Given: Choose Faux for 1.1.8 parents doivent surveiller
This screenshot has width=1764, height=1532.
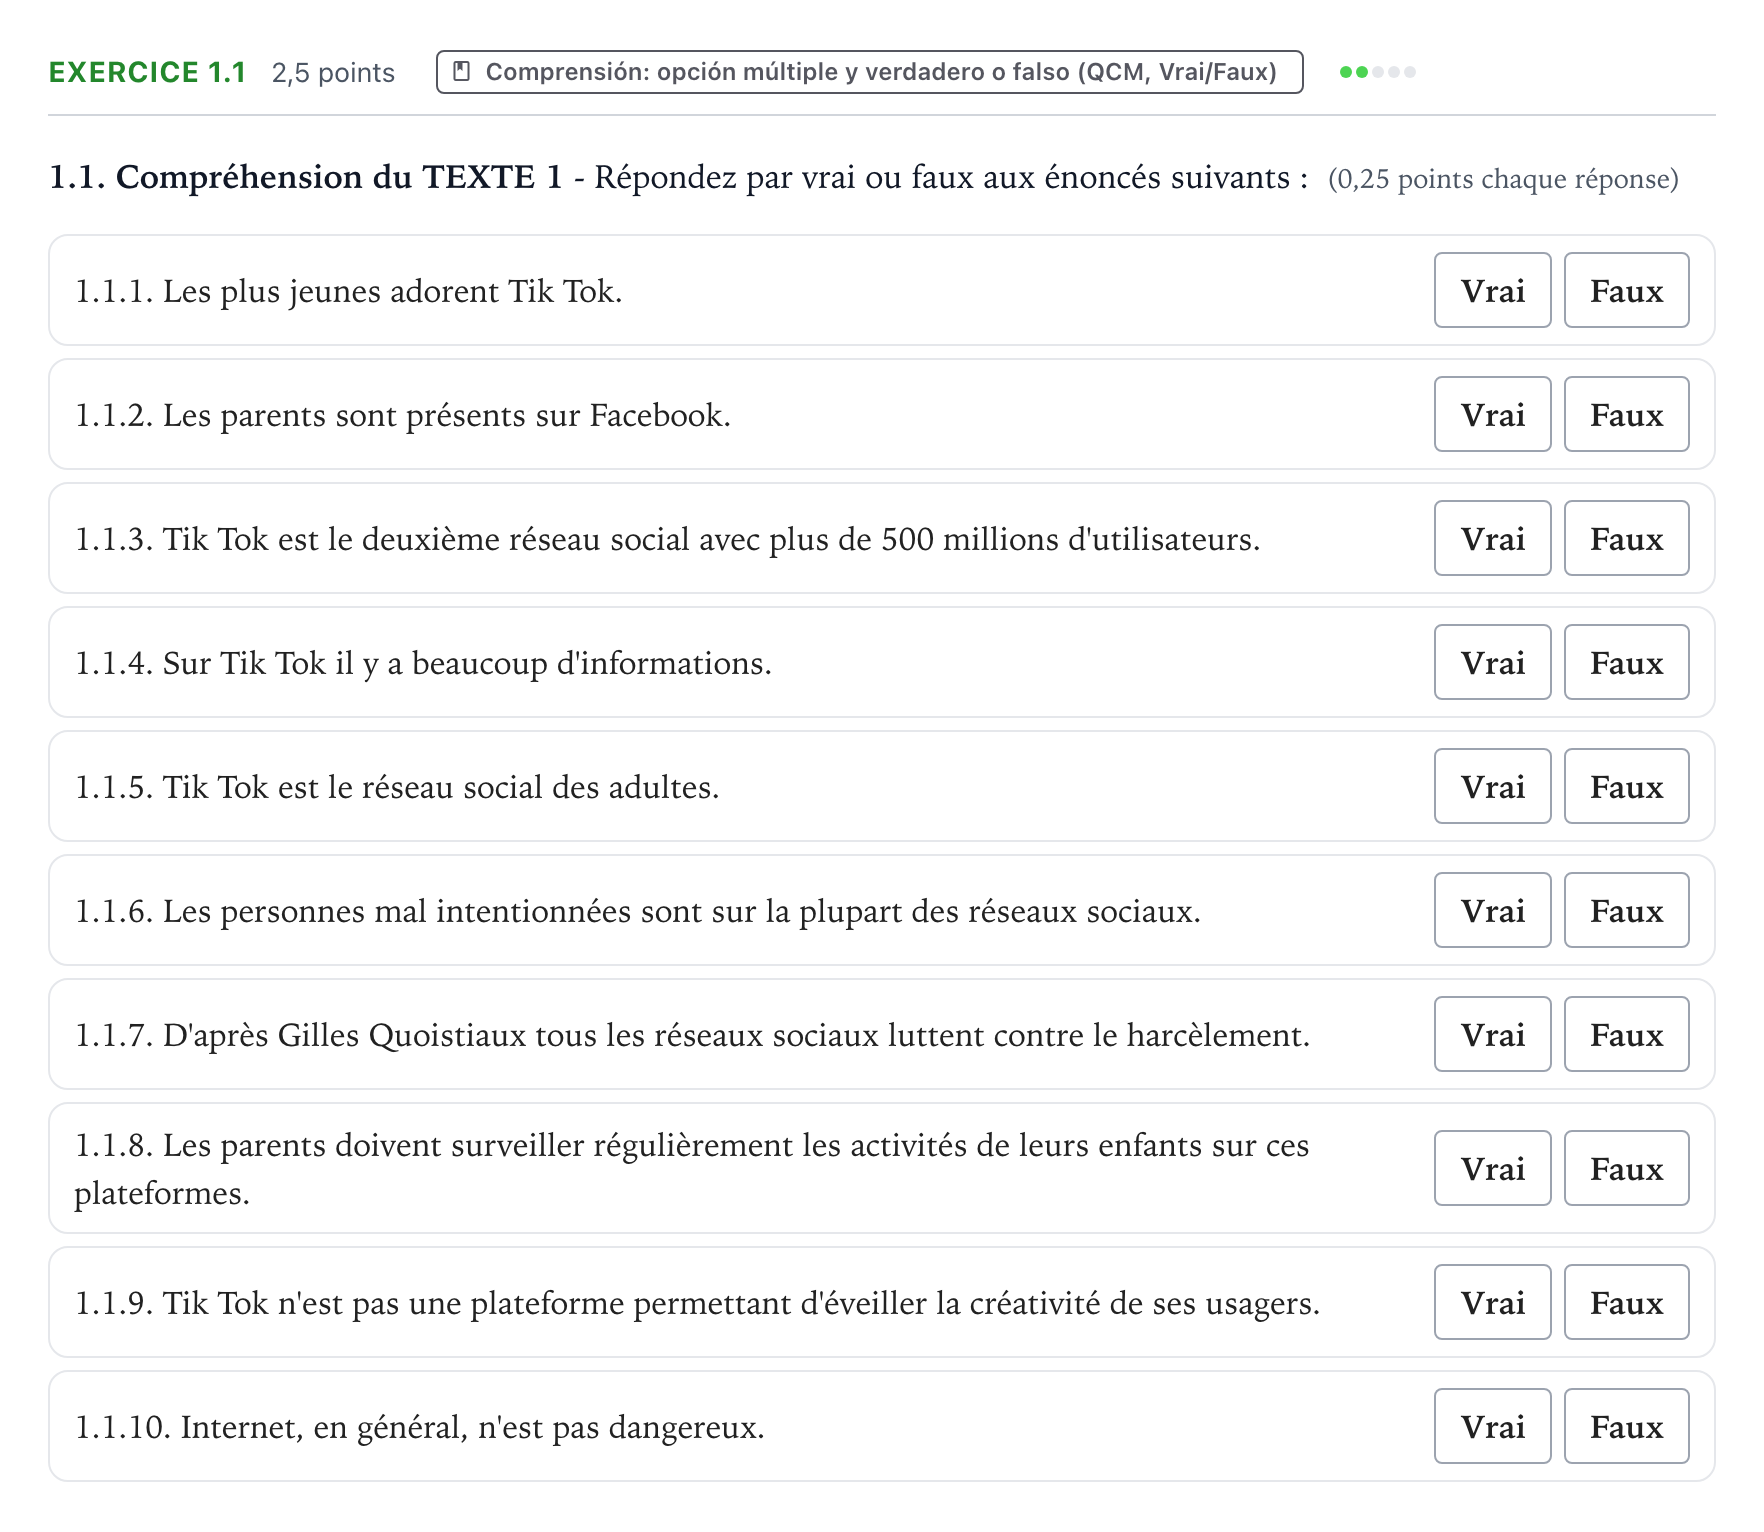Looking at the screenshot, I should (x=1626, y=1168).
